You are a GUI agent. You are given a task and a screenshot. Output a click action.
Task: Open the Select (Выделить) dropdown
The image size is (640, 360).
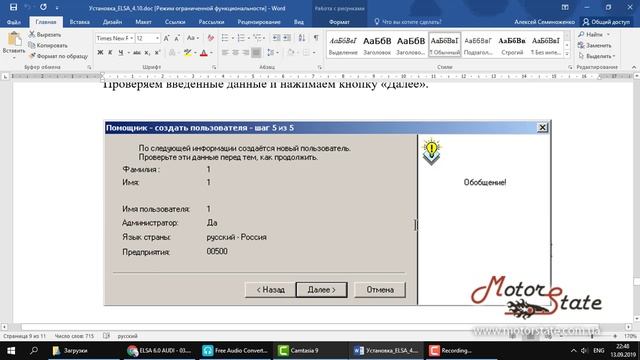[x=597, y=56]
